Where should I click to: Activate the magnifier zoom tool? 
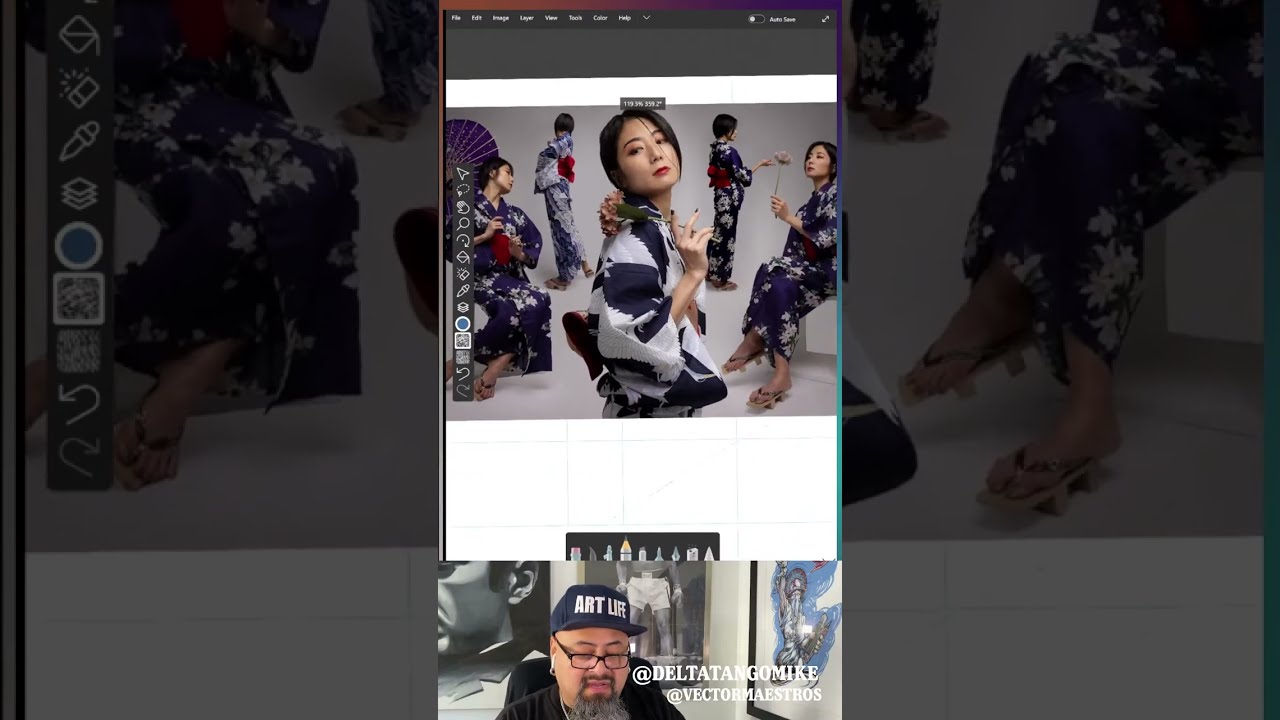tap(463, 223)
